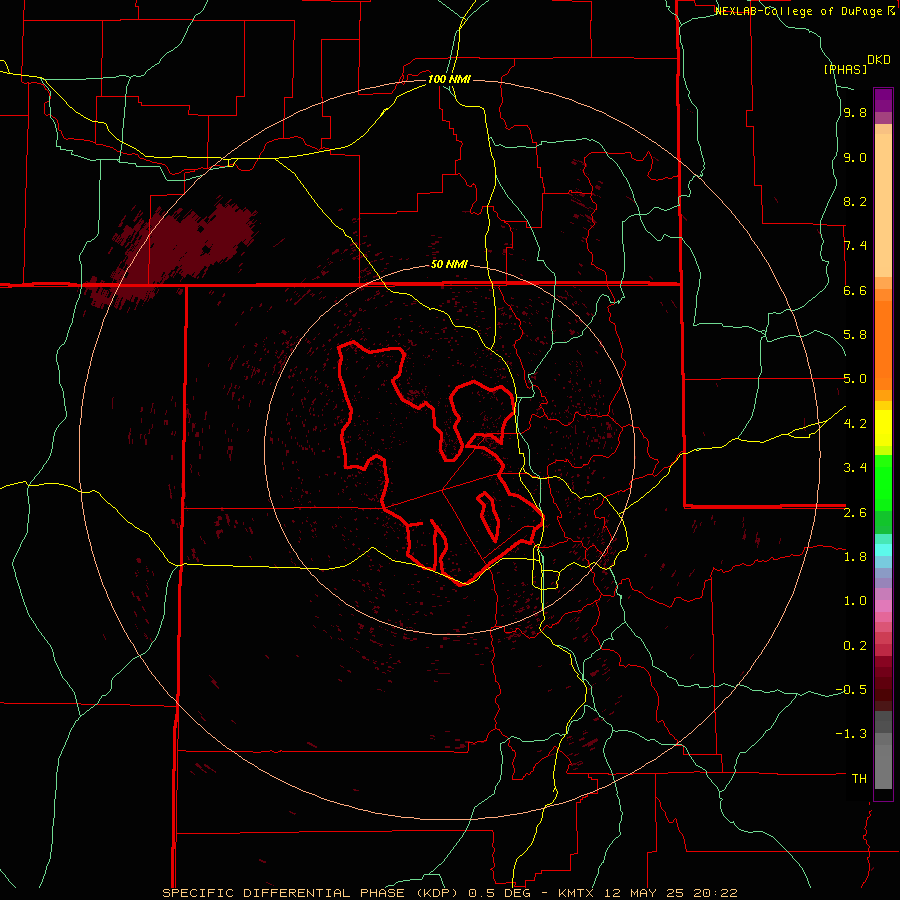Click the 50 NMI range ring label
The image size is (900, 900).
(x=449, y=265)
